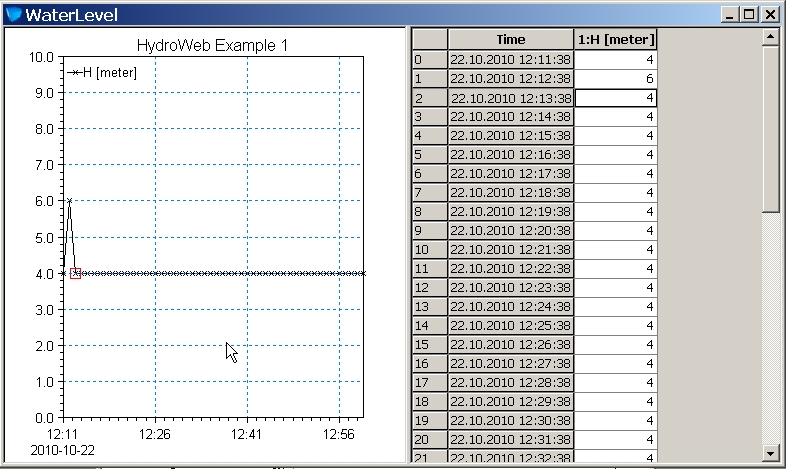Click the scroll down arrow of table scrollbar
Screen dimensions: 786x469
click(x=770, y=452)
